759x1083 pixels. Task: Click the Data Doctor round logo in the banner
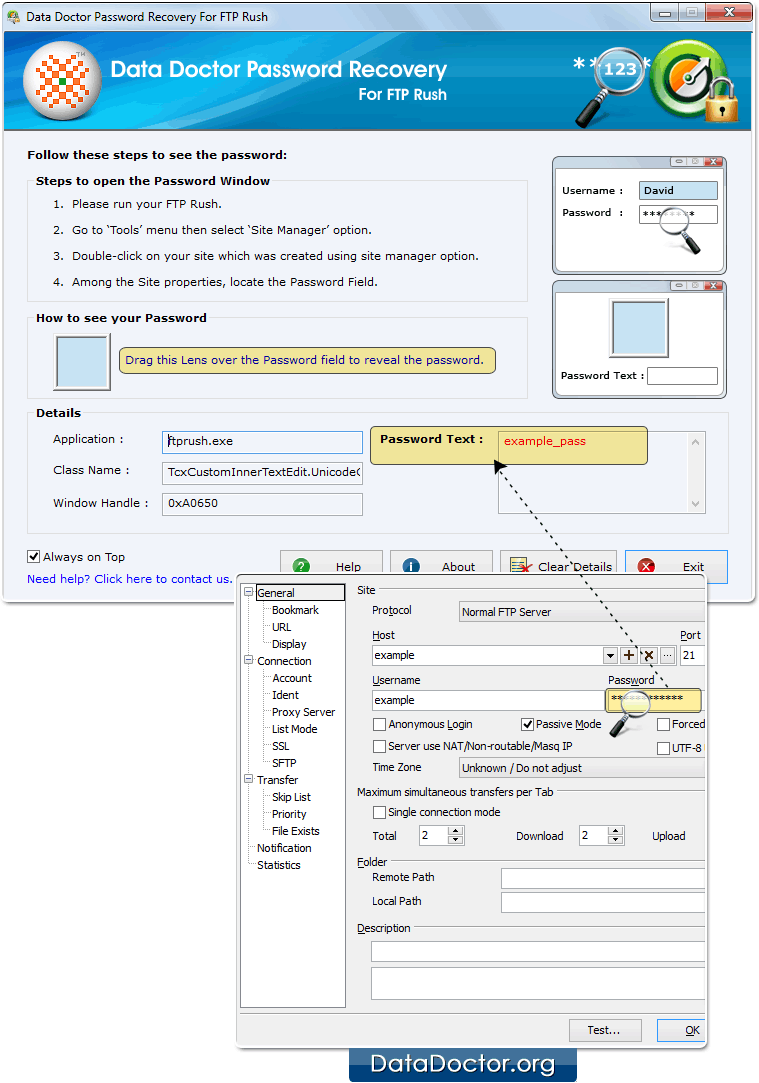coord(62,81)
